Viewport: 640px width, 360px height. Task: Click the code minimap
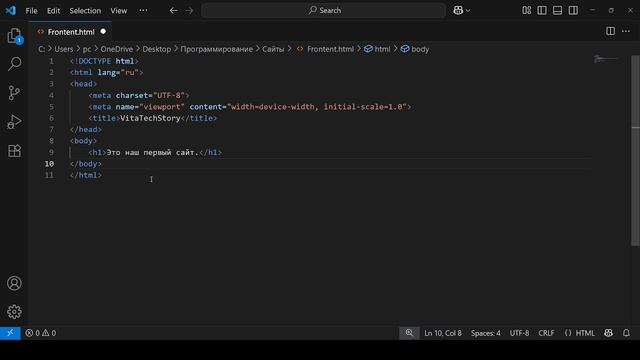pos(606,59)
